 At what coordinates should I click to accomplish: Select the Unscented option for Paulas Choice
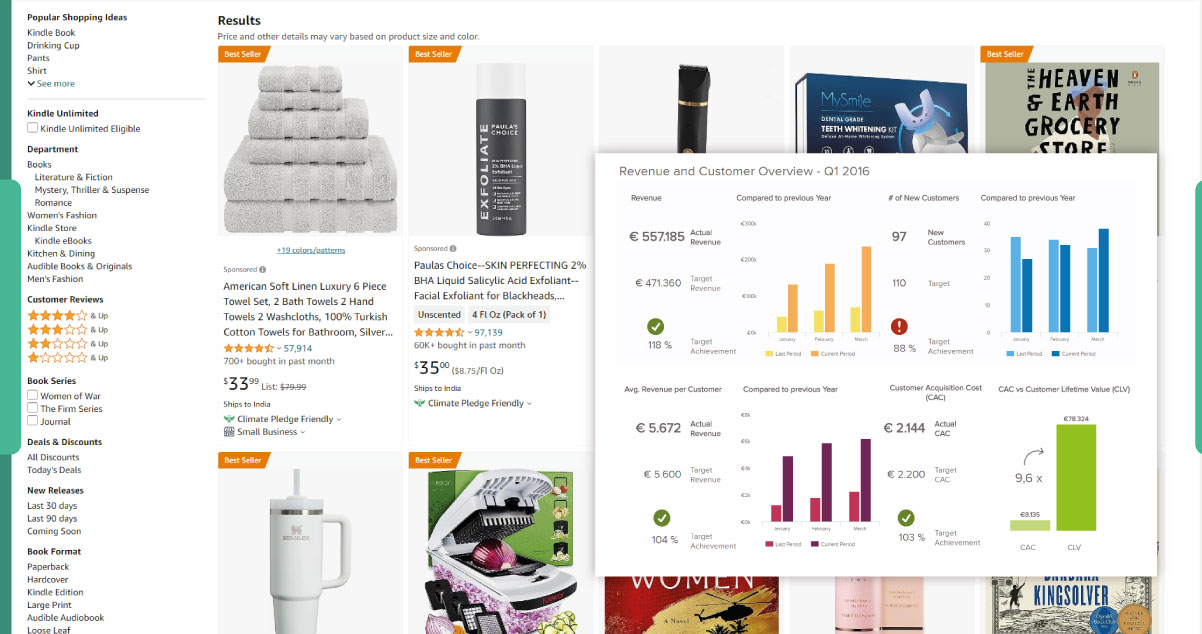point(439,315)
